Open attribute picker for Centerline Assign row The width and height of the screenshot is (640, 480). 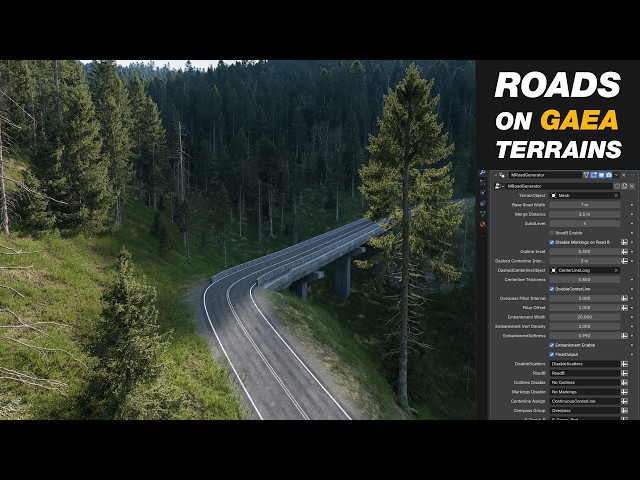[624, 401]
